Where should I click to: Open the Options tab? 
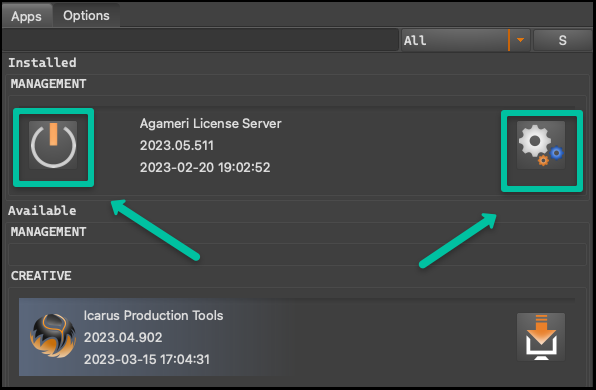86,16
